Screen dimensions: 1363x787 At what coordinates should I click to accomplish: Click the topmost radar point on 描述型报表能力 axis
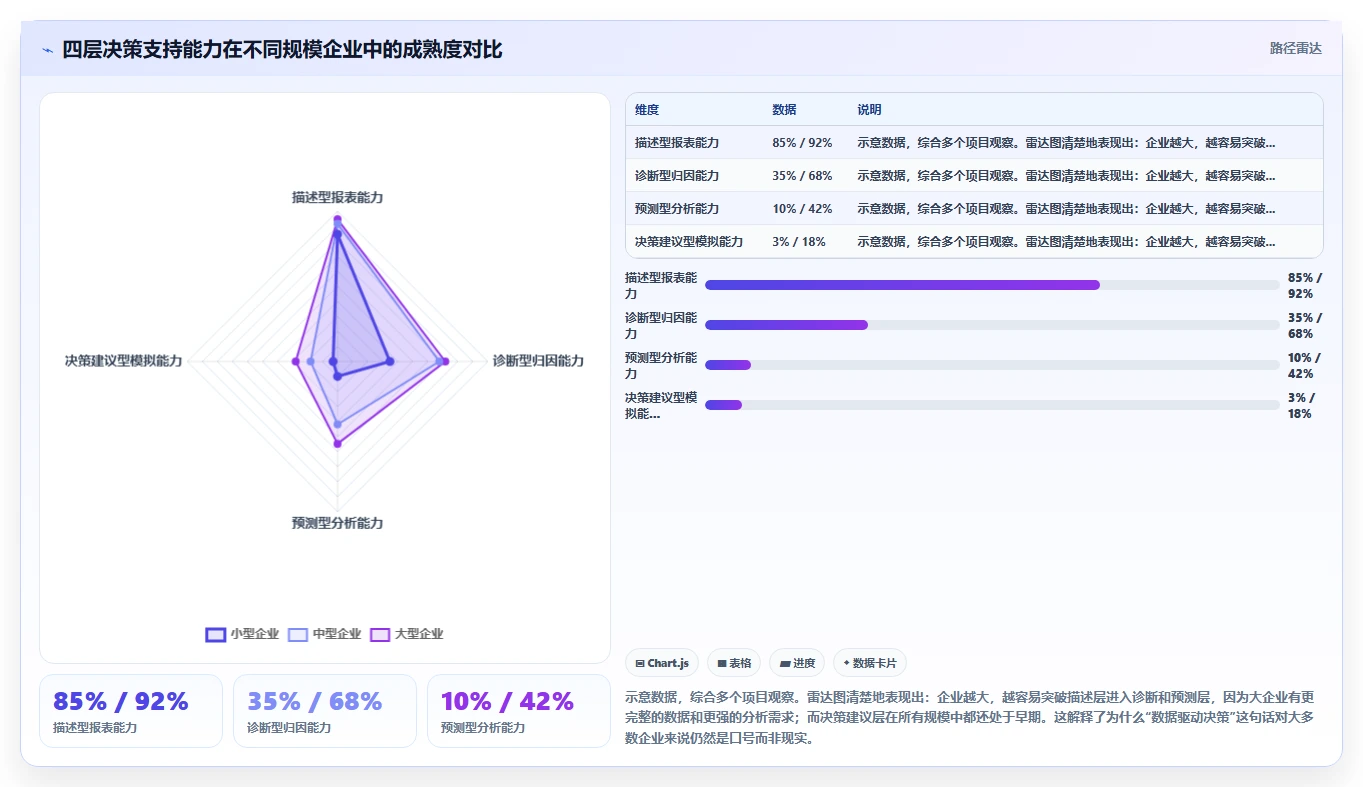tap(338, 219)
